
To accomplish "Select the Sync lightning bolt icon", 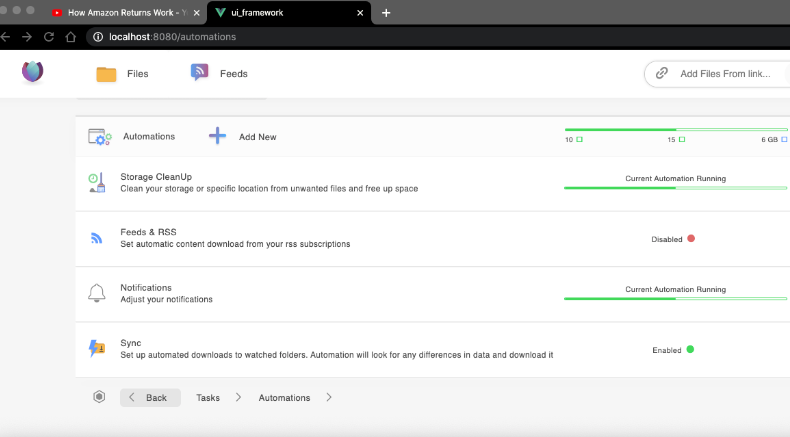I will [x=97, y=348].
